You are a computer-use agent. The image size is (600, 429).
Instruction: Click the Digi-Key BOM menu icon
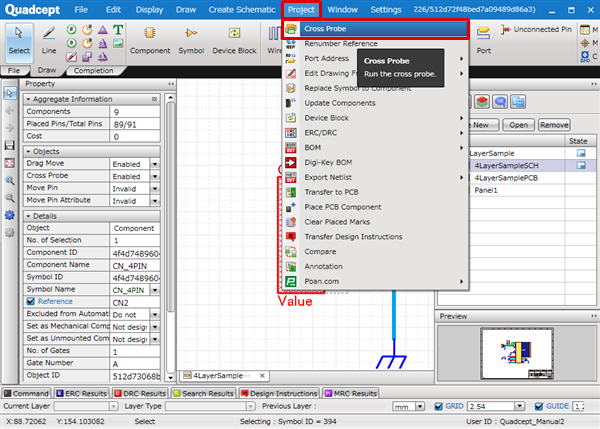[x=291, y=163]
